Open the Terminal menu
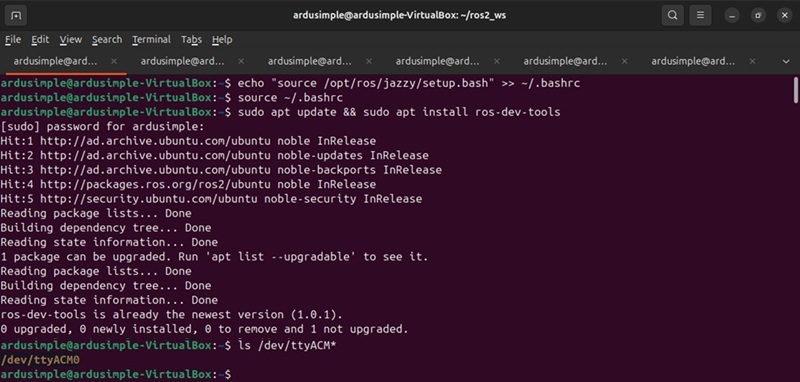This screenshot has height=382, width=800. tap(151, 39)
